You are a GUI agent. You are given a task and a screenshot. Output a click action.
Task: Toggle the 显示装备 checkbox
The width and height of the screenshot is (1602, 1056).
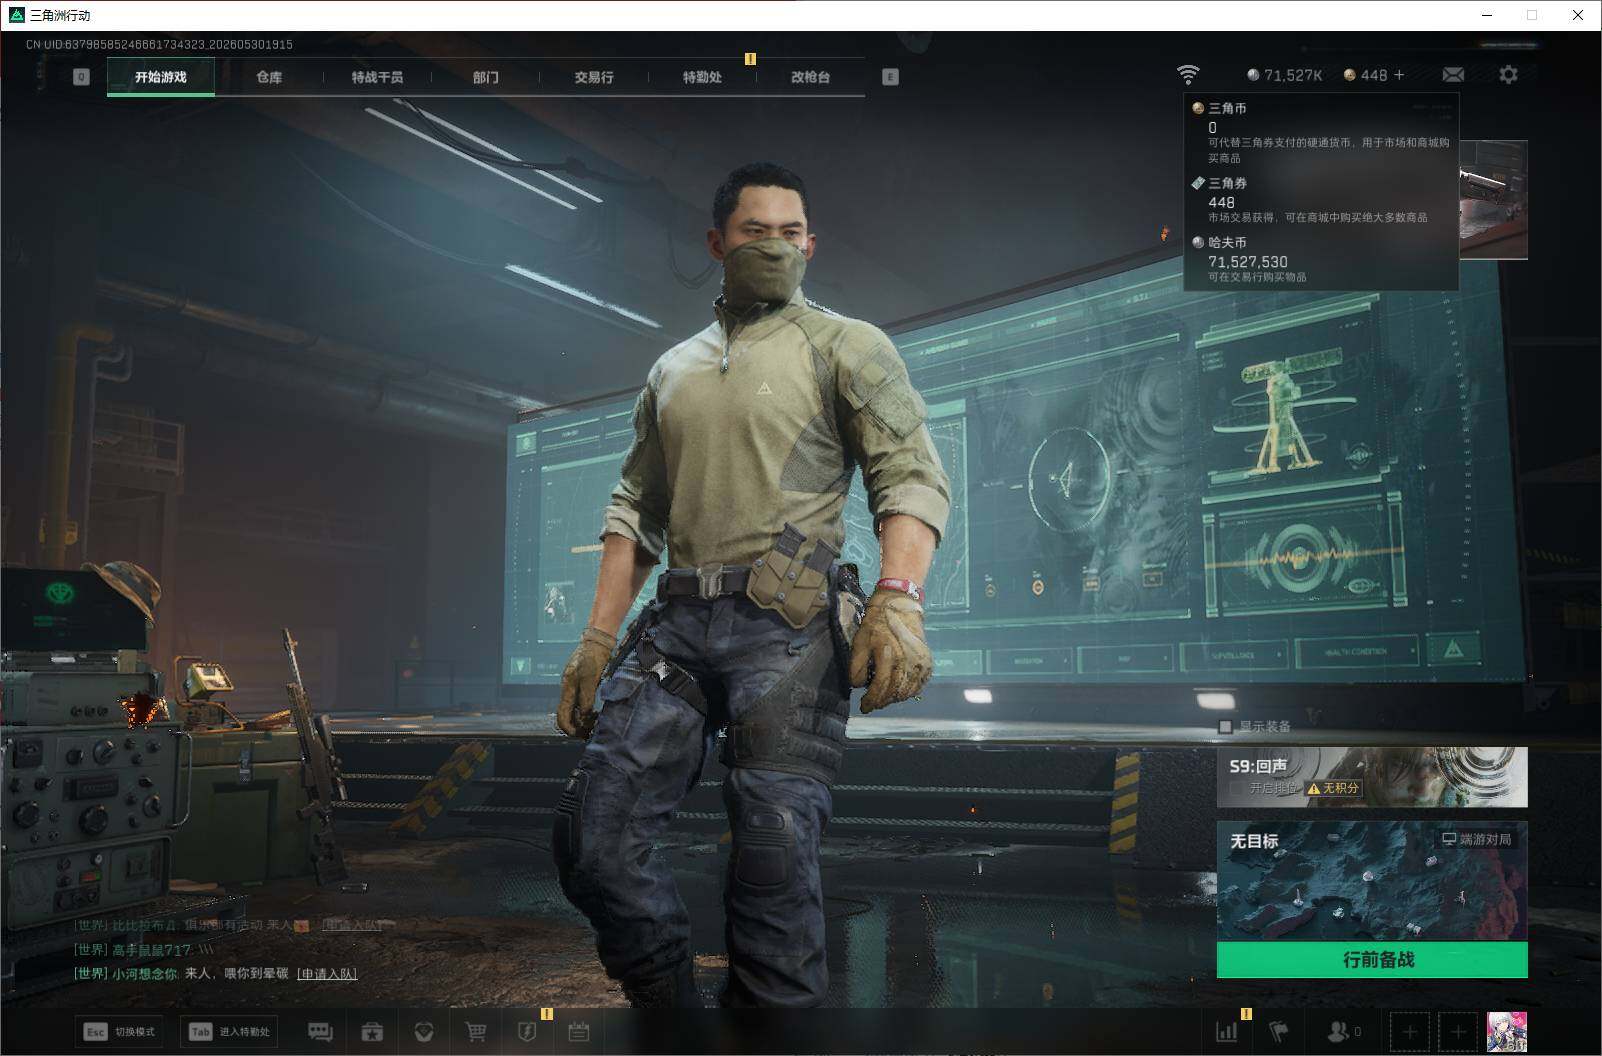pyautogui.click(x=1225, y=727)
